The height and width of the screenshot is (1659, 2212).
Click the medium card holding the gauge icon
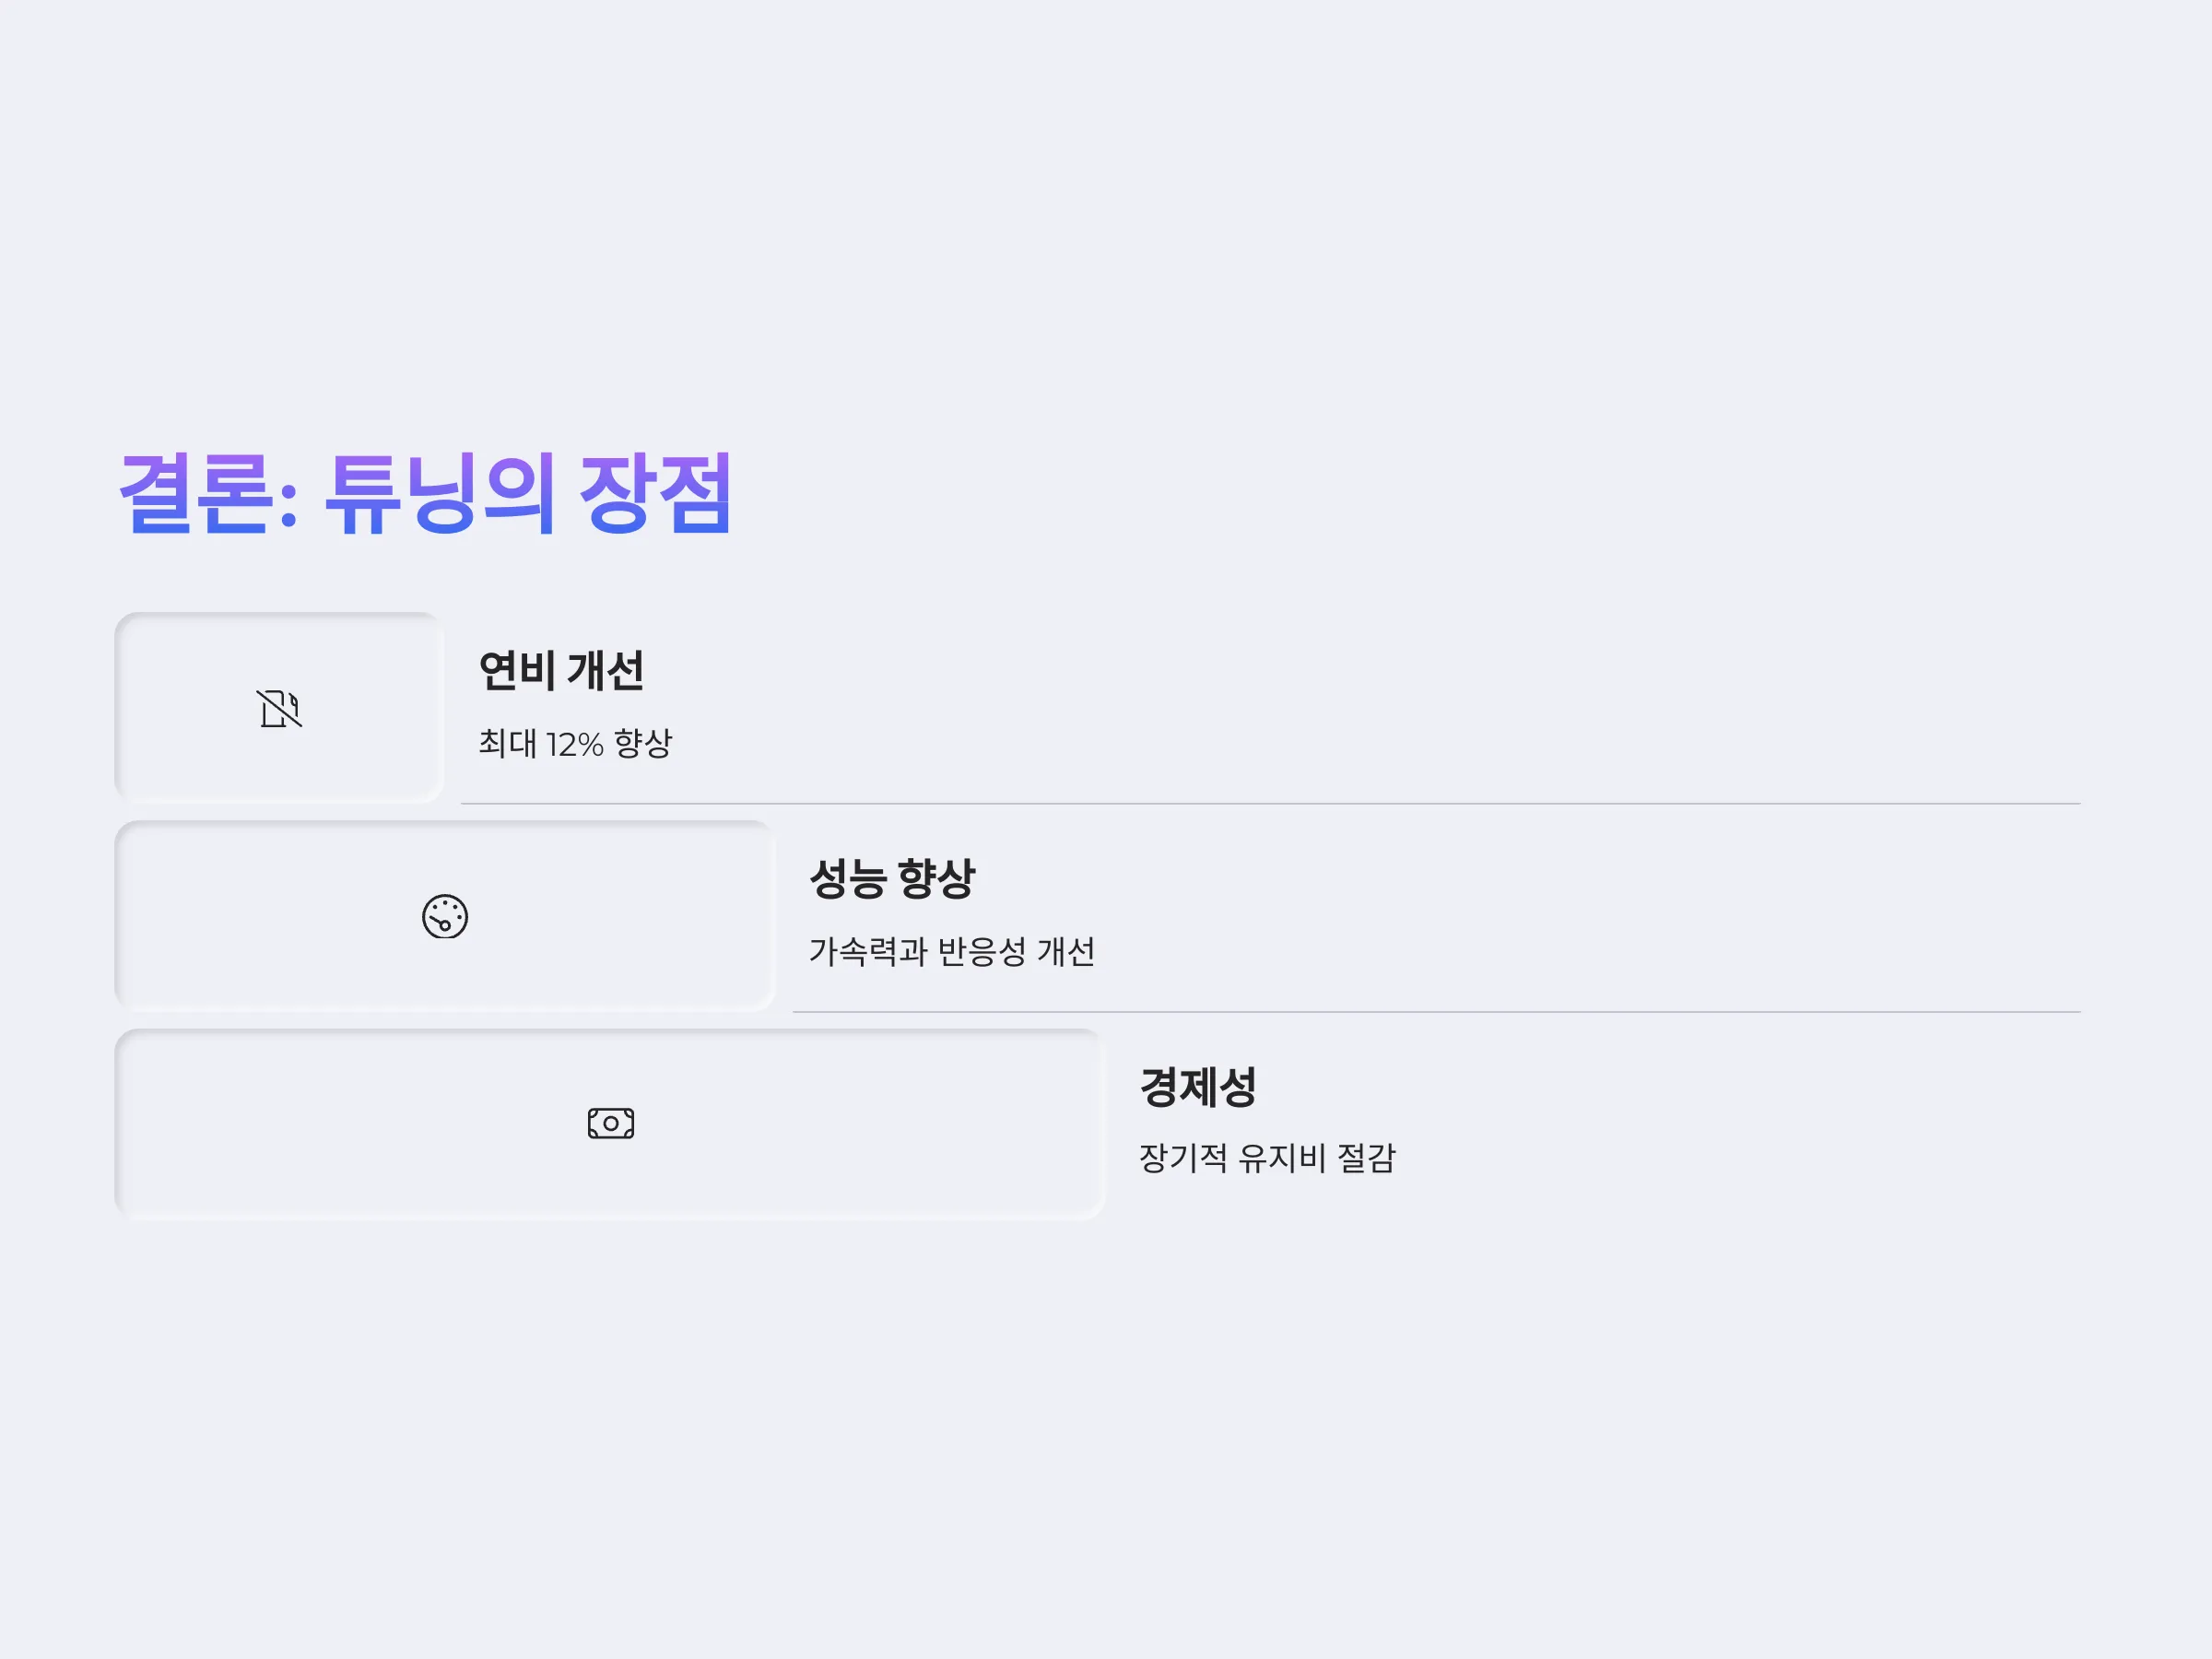pyautogui.click(x=445, y=916)
